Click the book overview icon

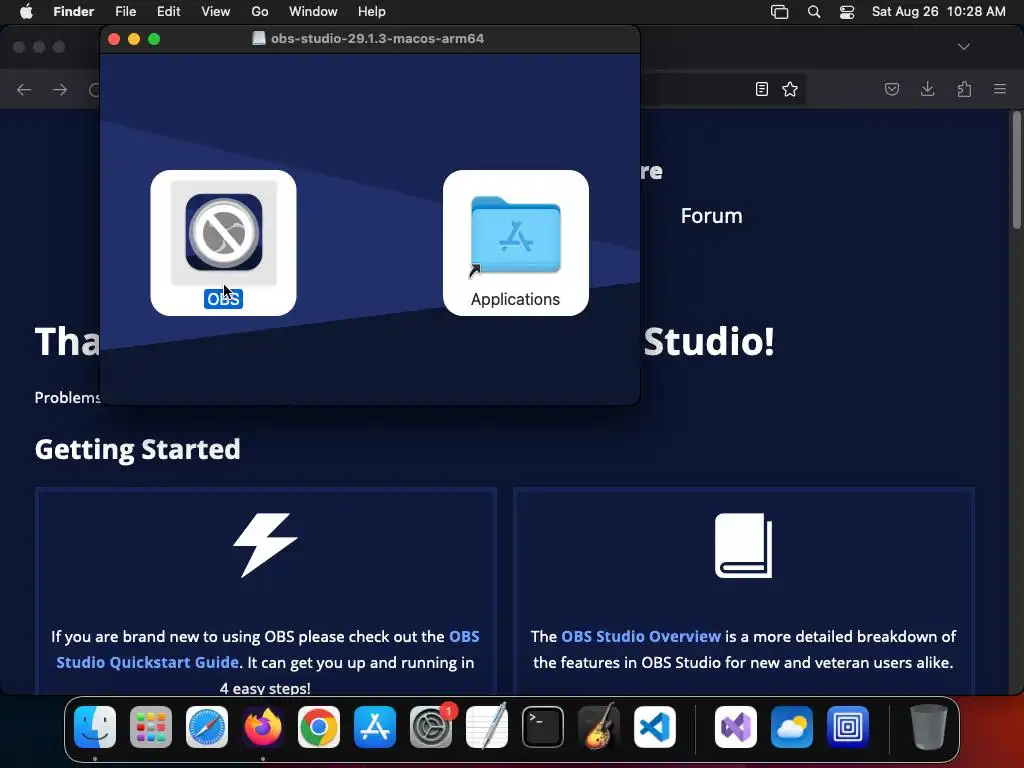(x=743, y=545)
